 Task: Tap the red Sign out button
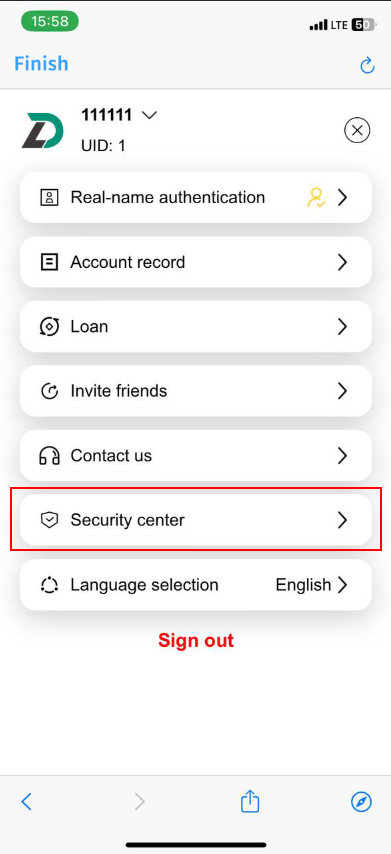tap(196, 640)
